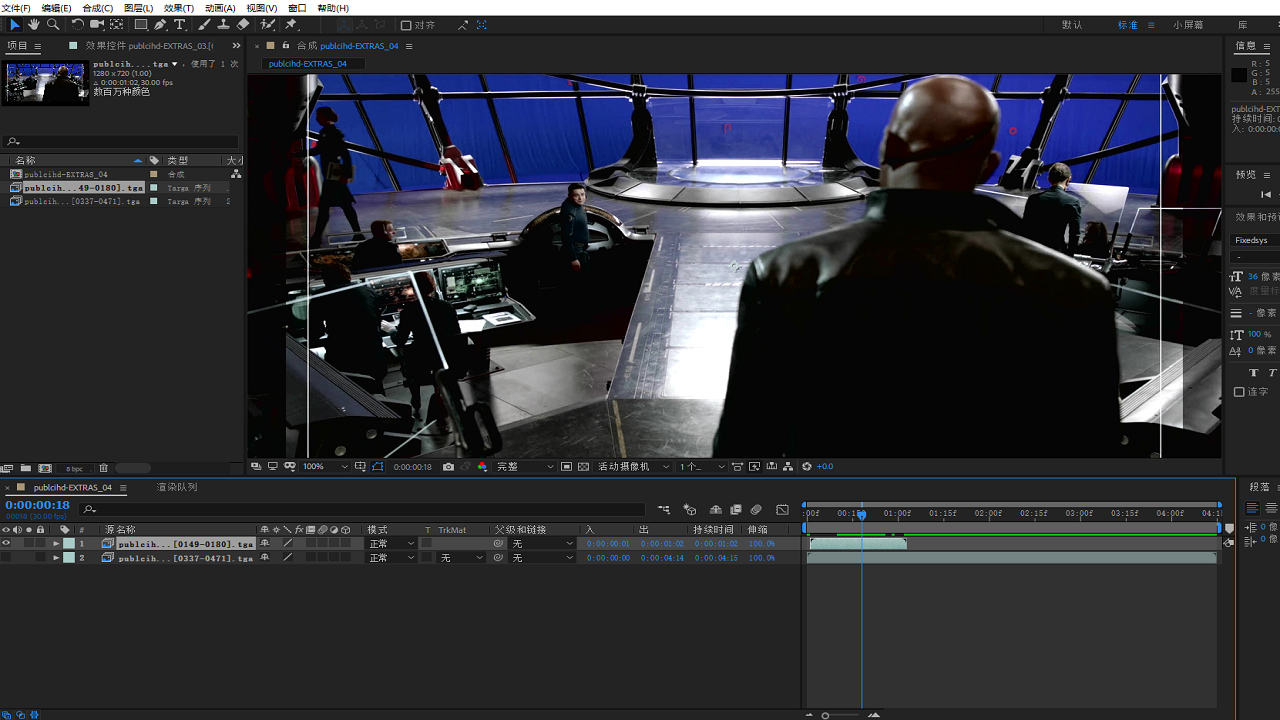The height and width of the screenshot is (720, 1280).
Task: Select the Eraser tool
Action: (x=243, y=24)
